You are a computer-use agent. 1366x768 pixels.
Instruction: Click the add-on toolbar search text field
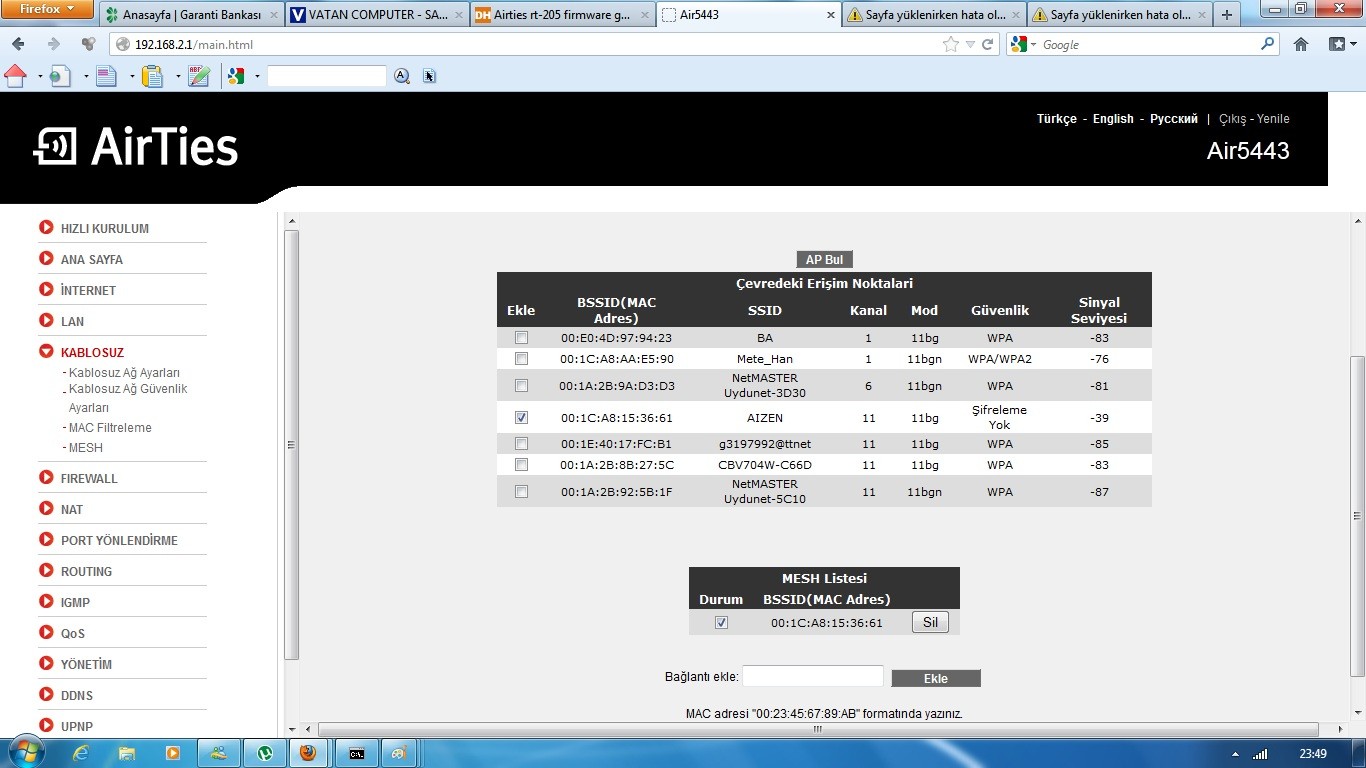click(x=327, y=76)
